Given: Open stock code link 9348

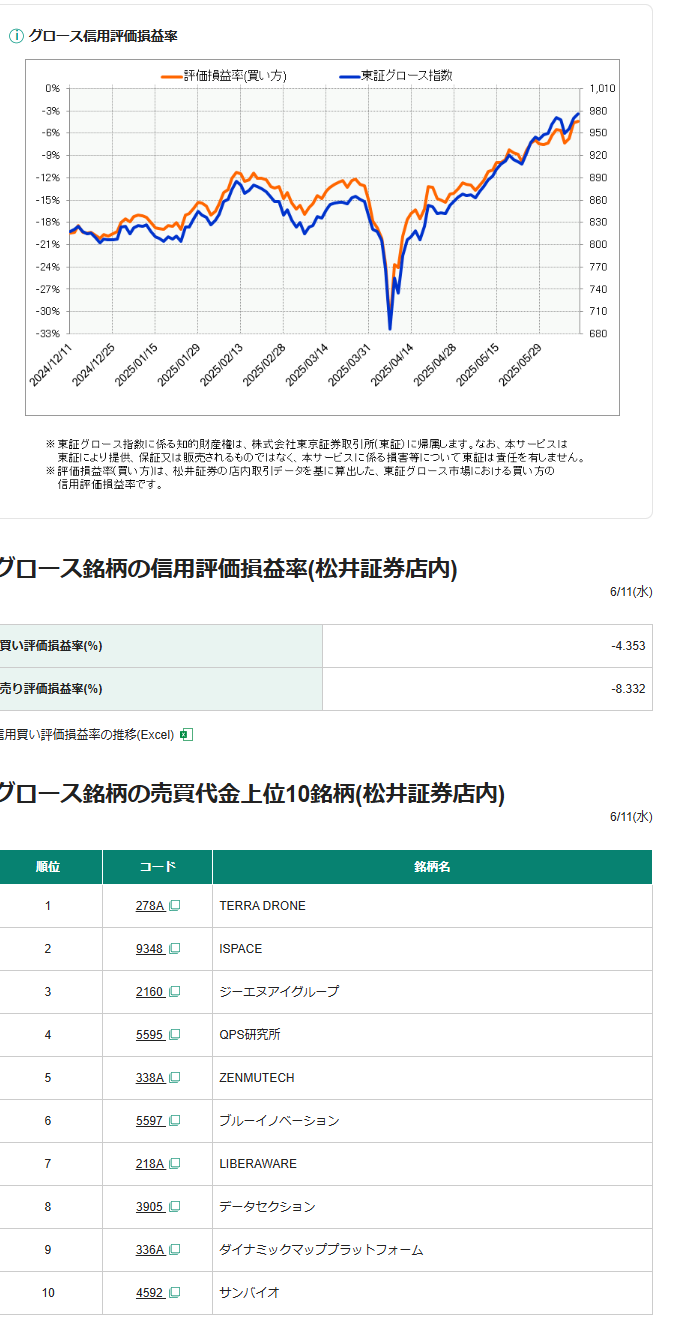Looking at the screenshot, I should click(150, 949).
